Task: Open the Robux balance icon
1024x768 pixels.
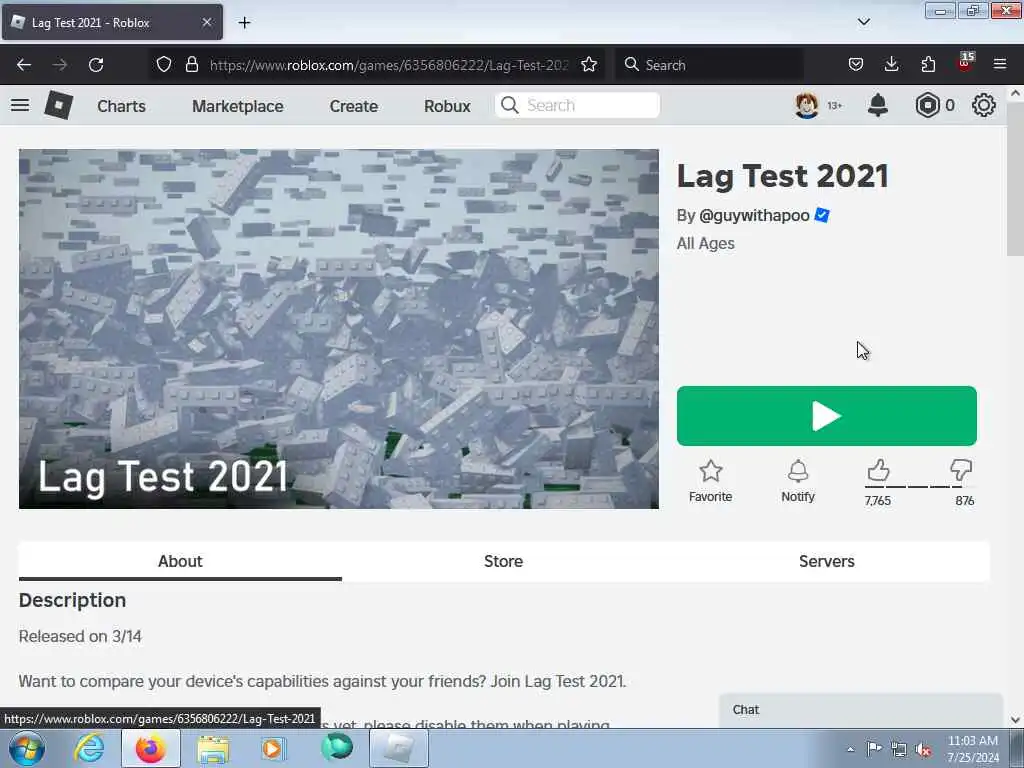Action: [927, 105]
